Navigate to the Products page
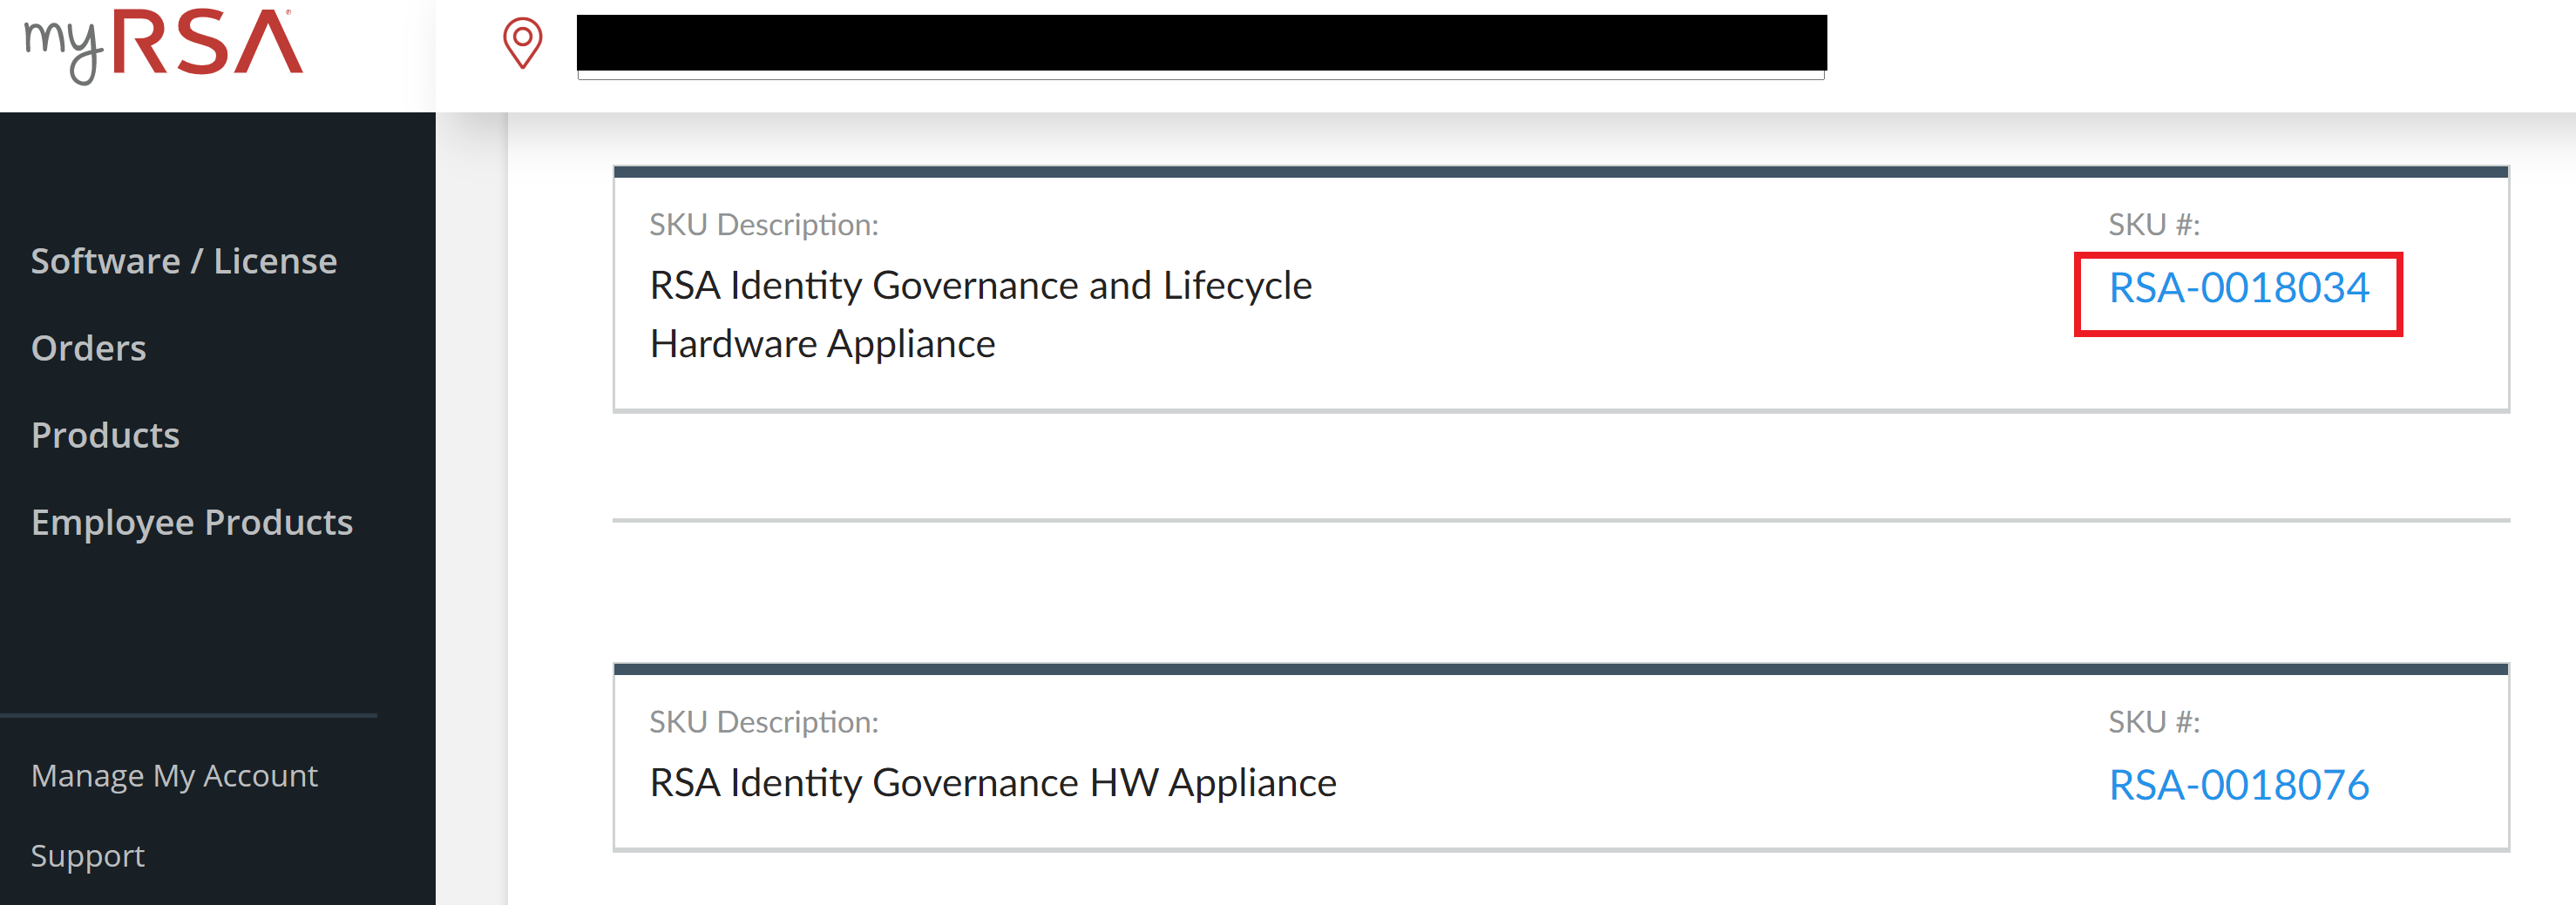The height and width of the screenshot is (905, 2576). tap(105, 434)
